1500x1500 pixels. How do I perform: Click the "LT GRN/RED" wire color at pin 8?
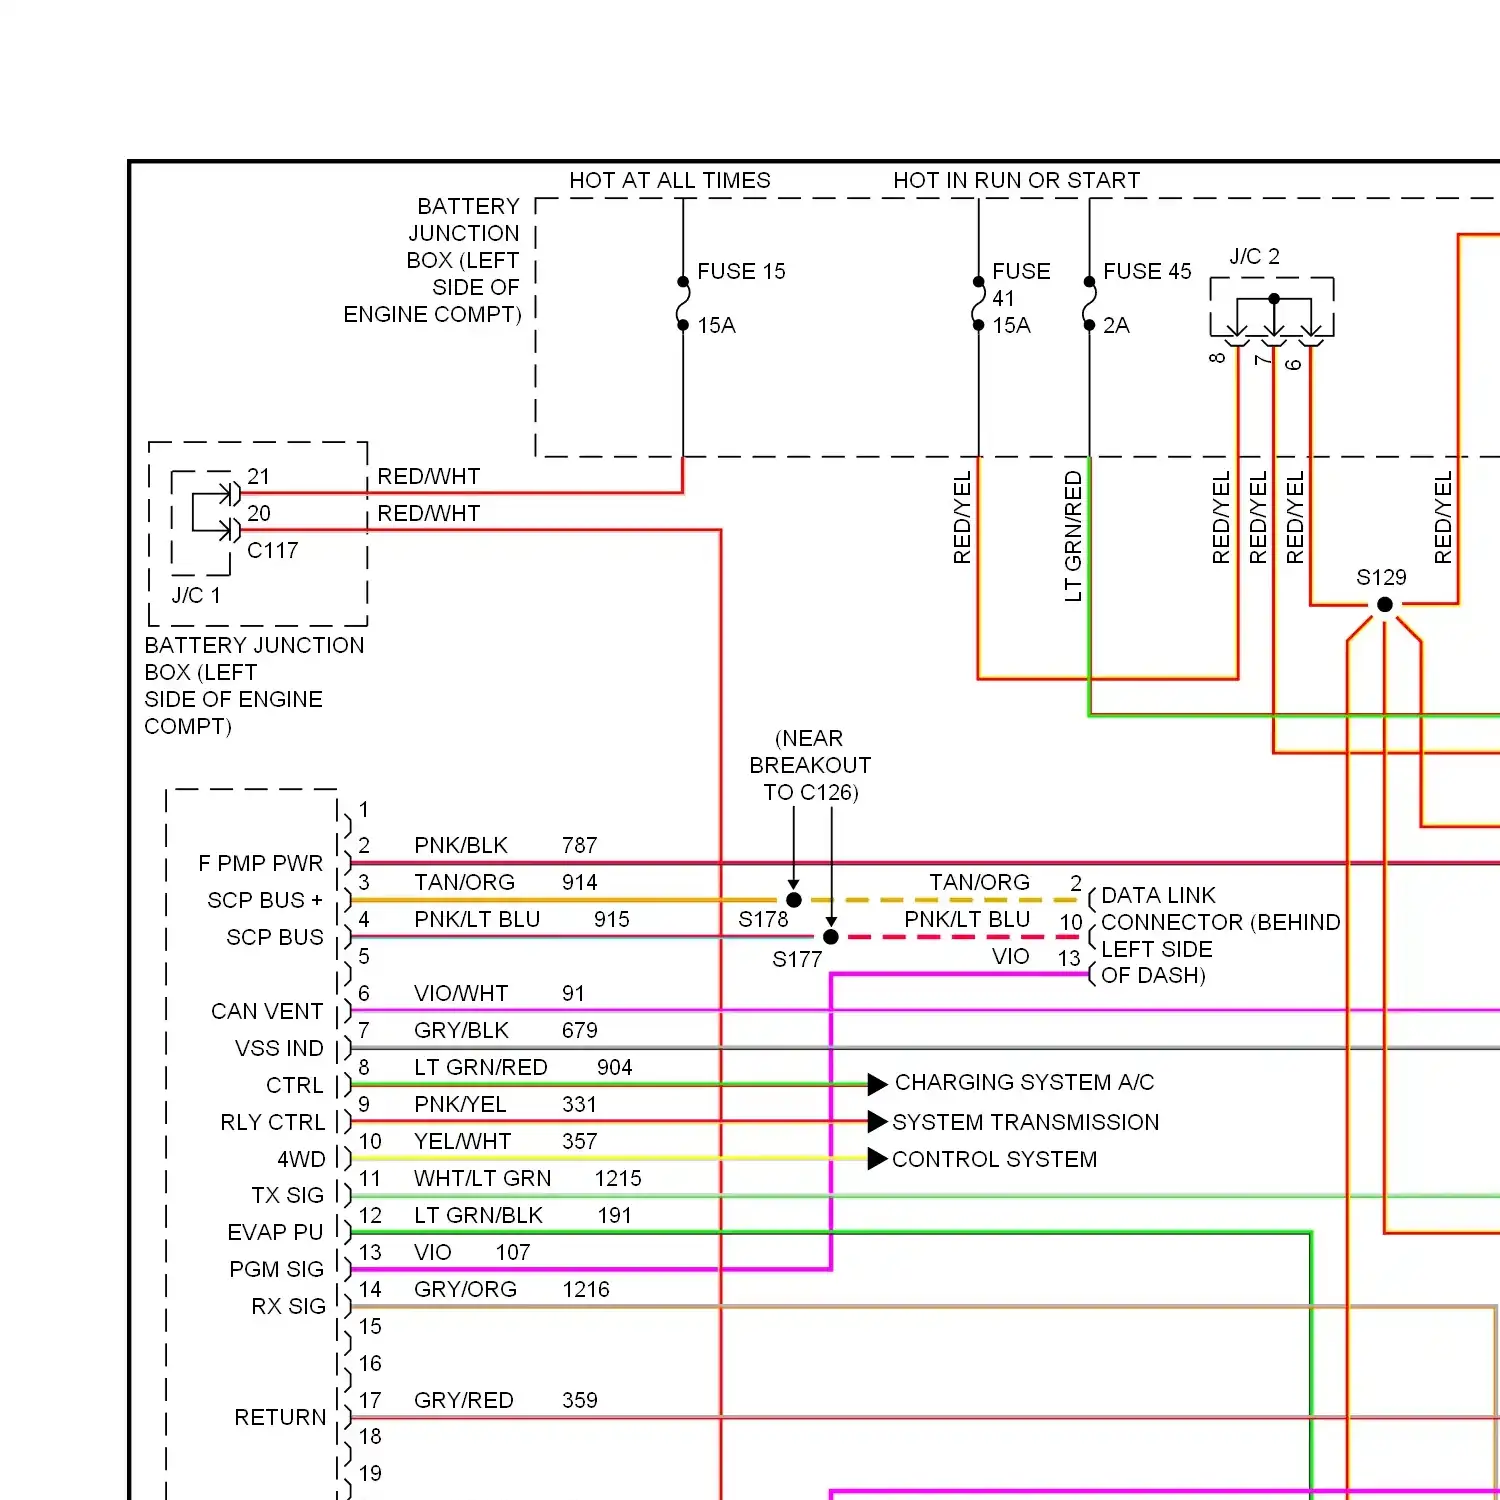[x=480, y=1067]
